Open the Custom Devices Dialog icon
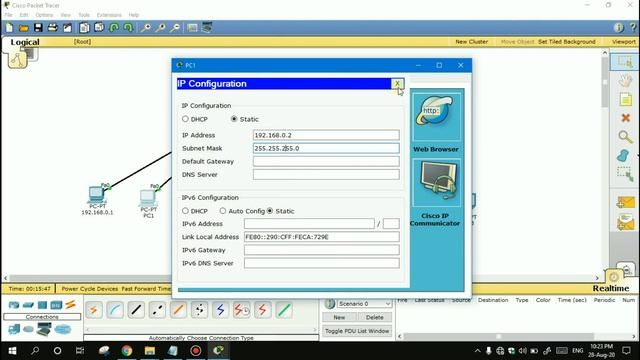Image resolution: width=640 pixels, height=360 pixels. tap(207, 28)
